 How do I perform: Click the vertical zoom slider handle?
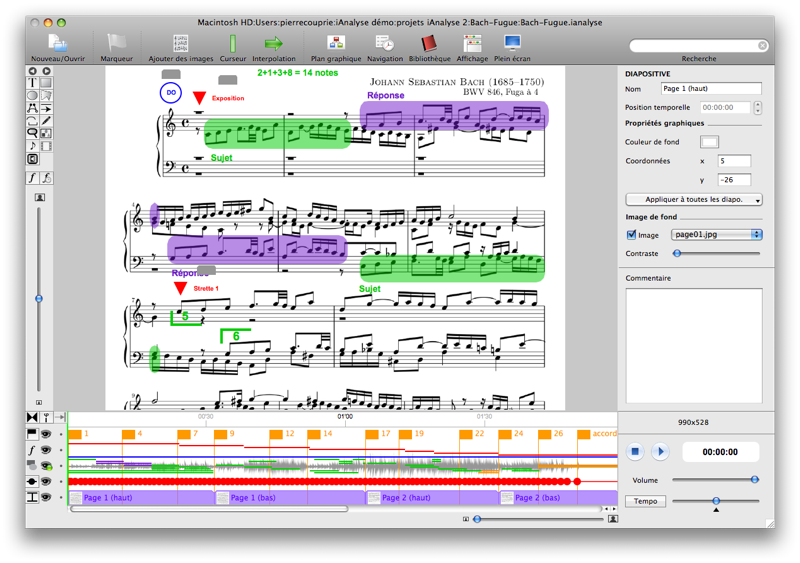[x=39, y=299]
